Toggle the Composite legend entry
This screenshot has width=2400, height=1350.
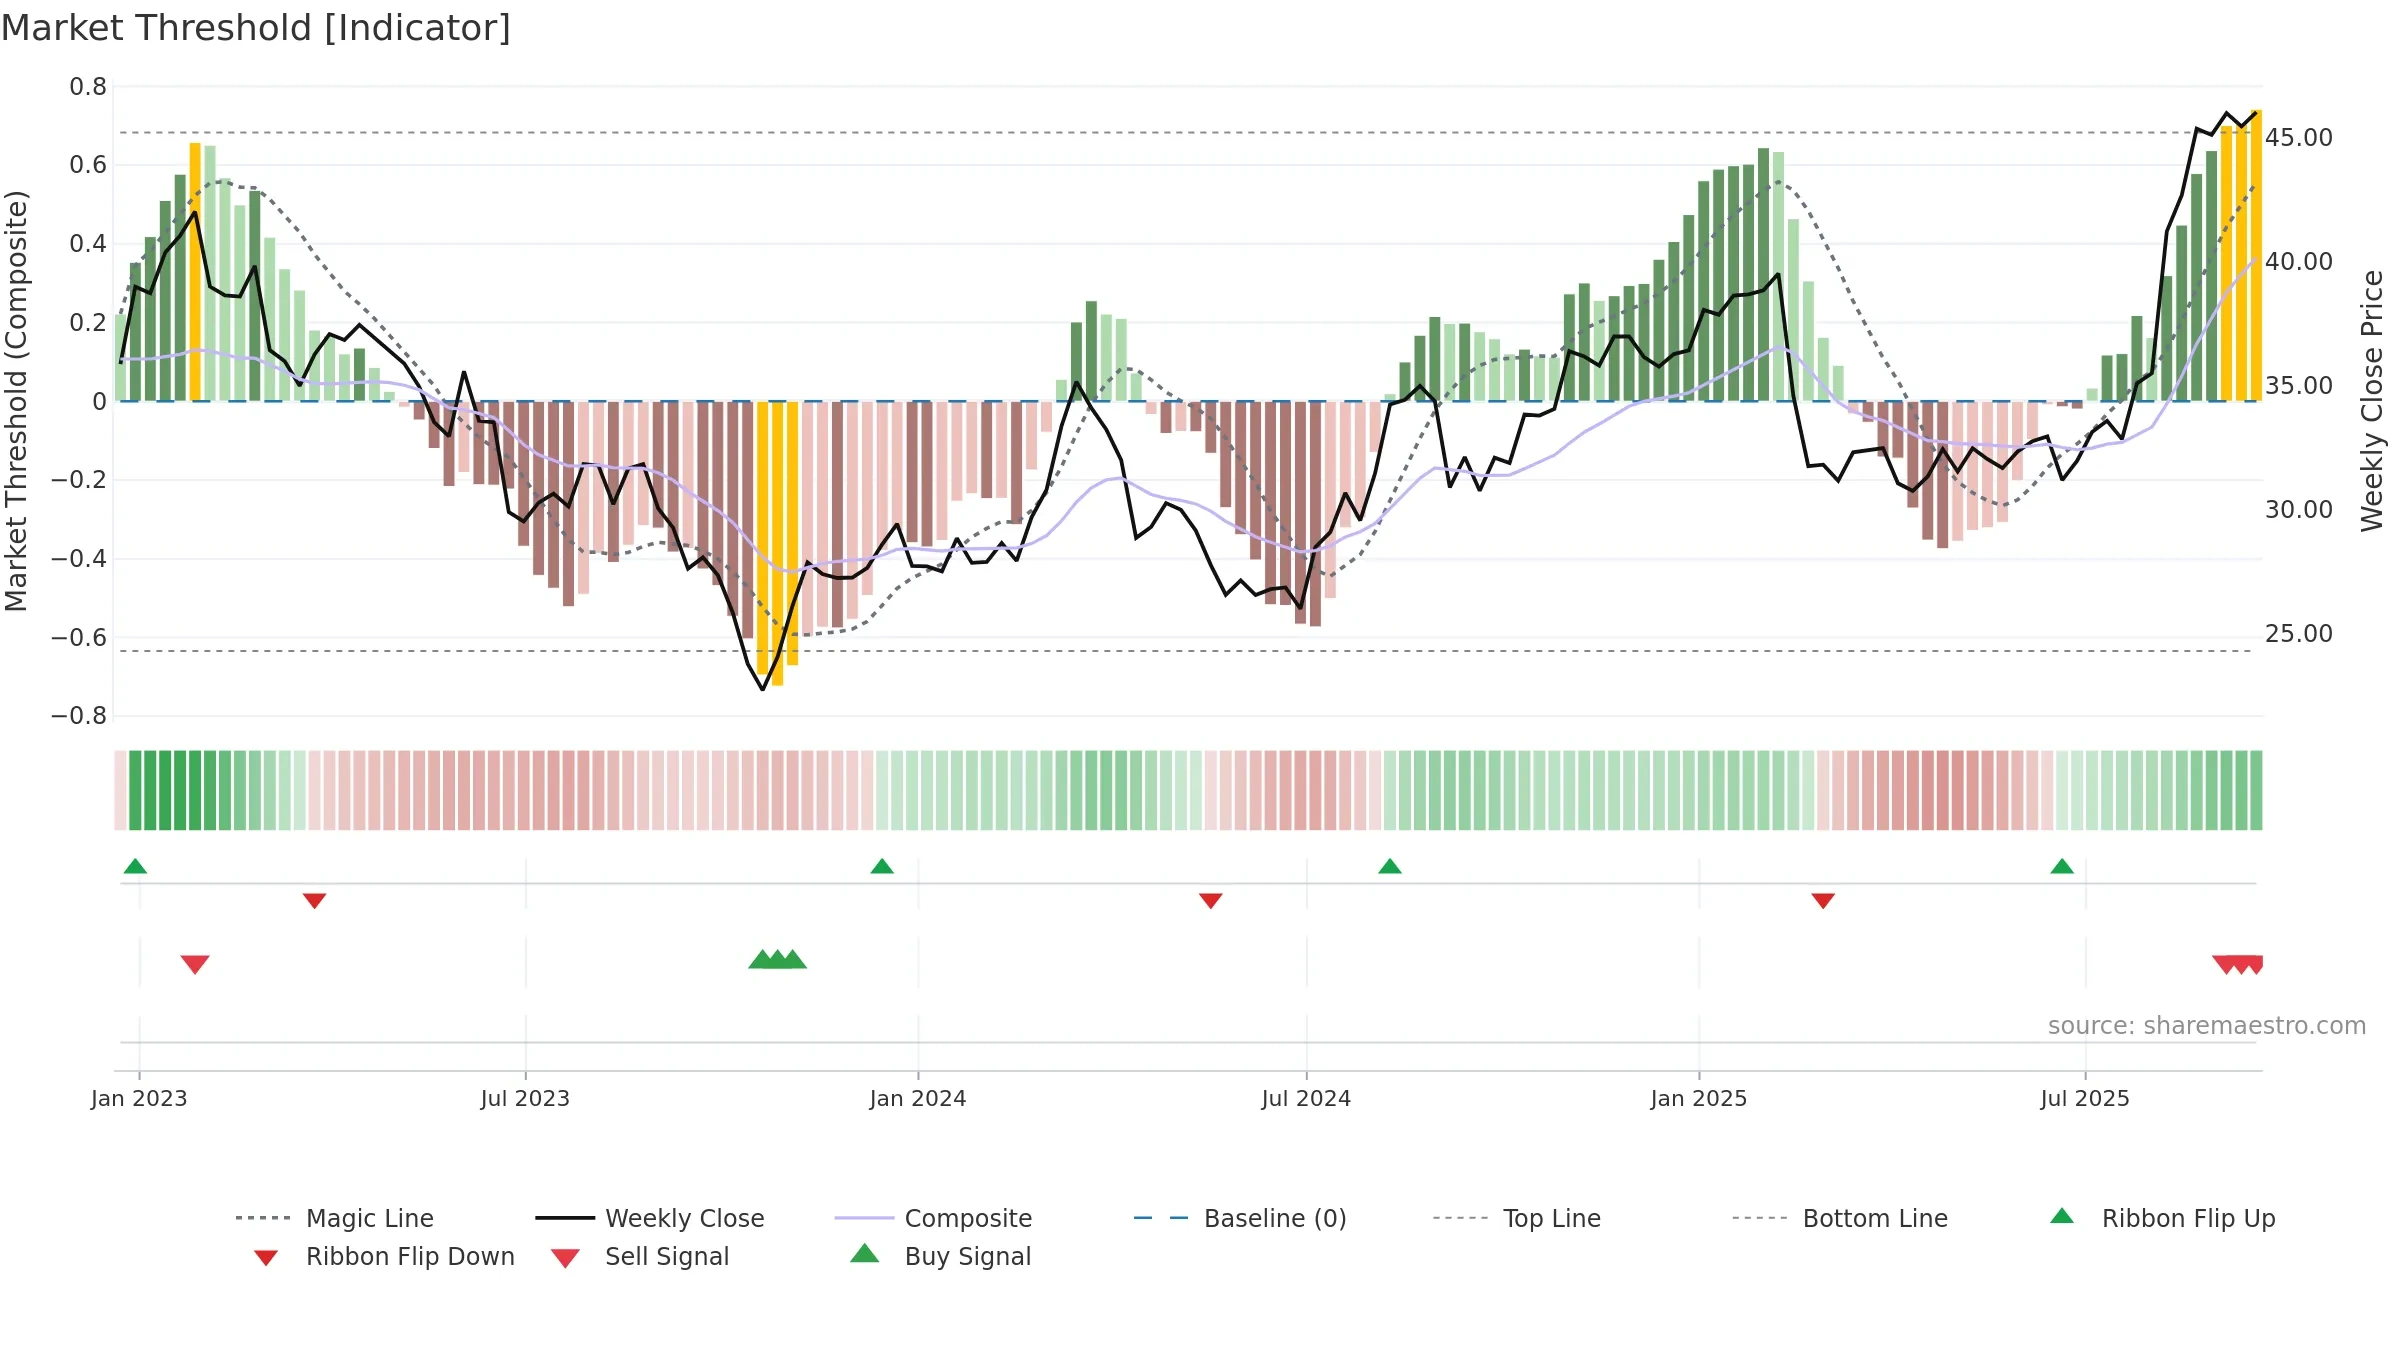[x=933, y=1218]
